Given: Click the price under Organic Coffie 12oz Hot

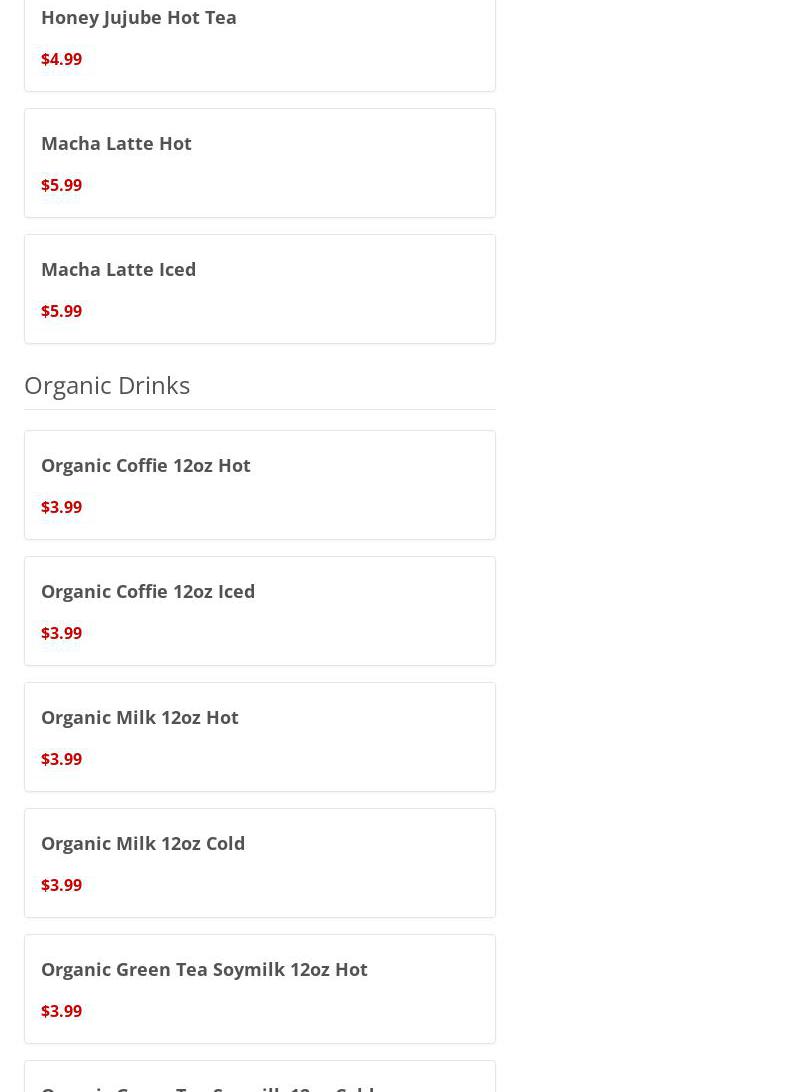Looking at the screenshot, I should tap(61, 507).
